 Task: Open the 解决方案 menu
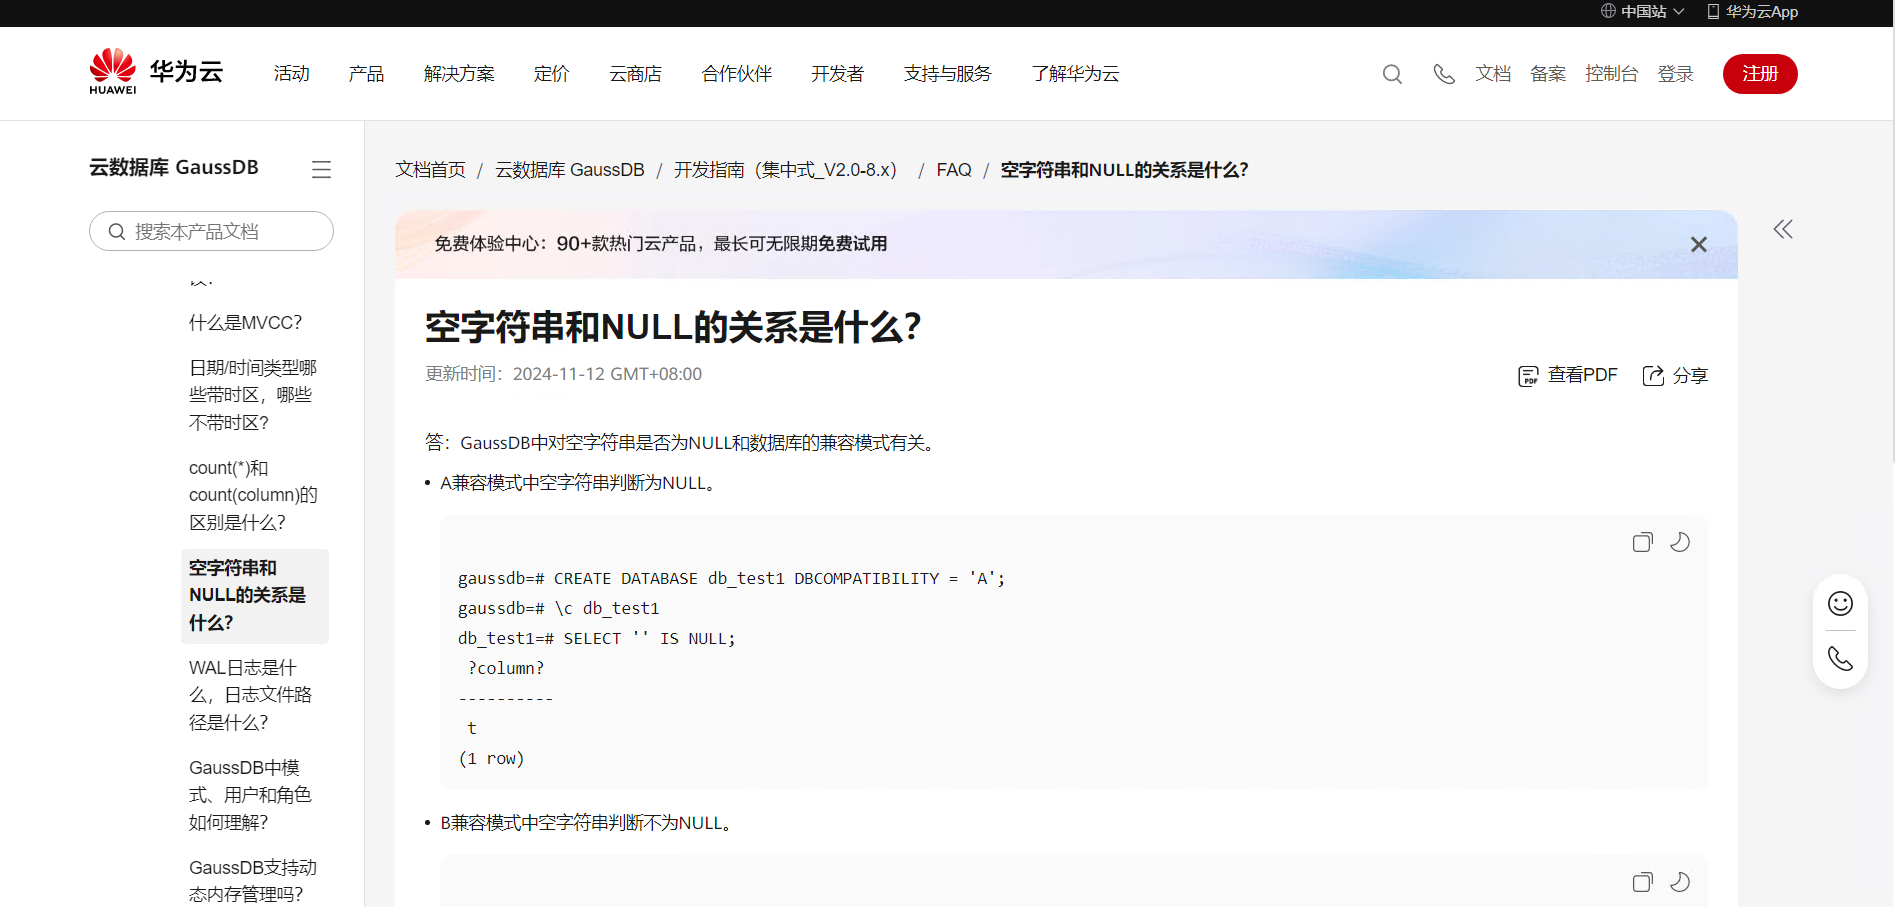(459, 74)
